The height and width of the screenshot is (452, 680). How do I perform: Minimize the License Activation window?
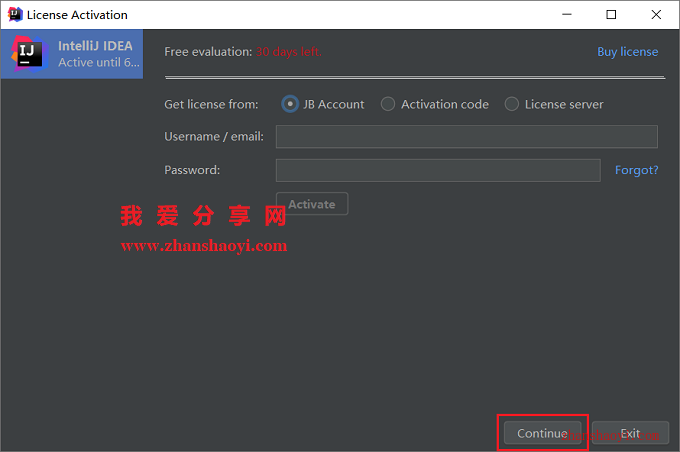pos(567,14)
